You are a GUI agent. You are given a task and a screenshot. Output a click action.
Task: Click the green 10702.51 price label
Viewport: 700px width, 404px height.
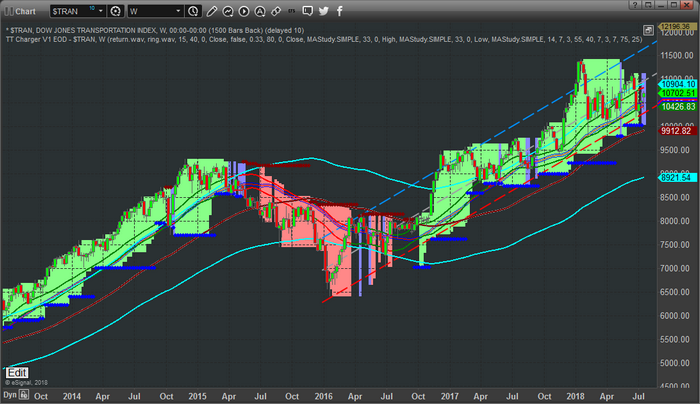coord(678,93)
